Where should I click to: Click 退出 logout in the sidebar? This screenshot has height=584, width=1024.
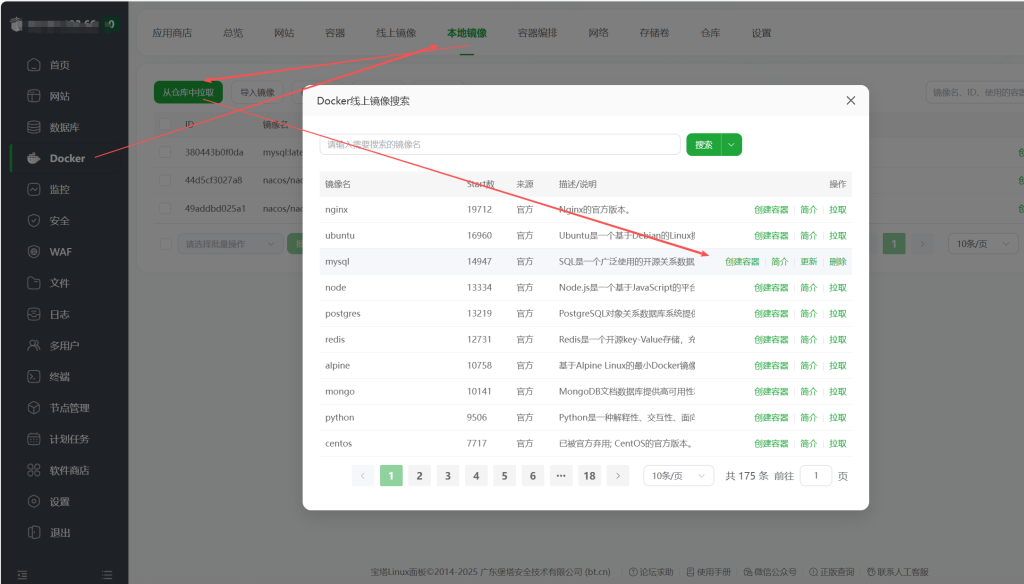(59, 533)
